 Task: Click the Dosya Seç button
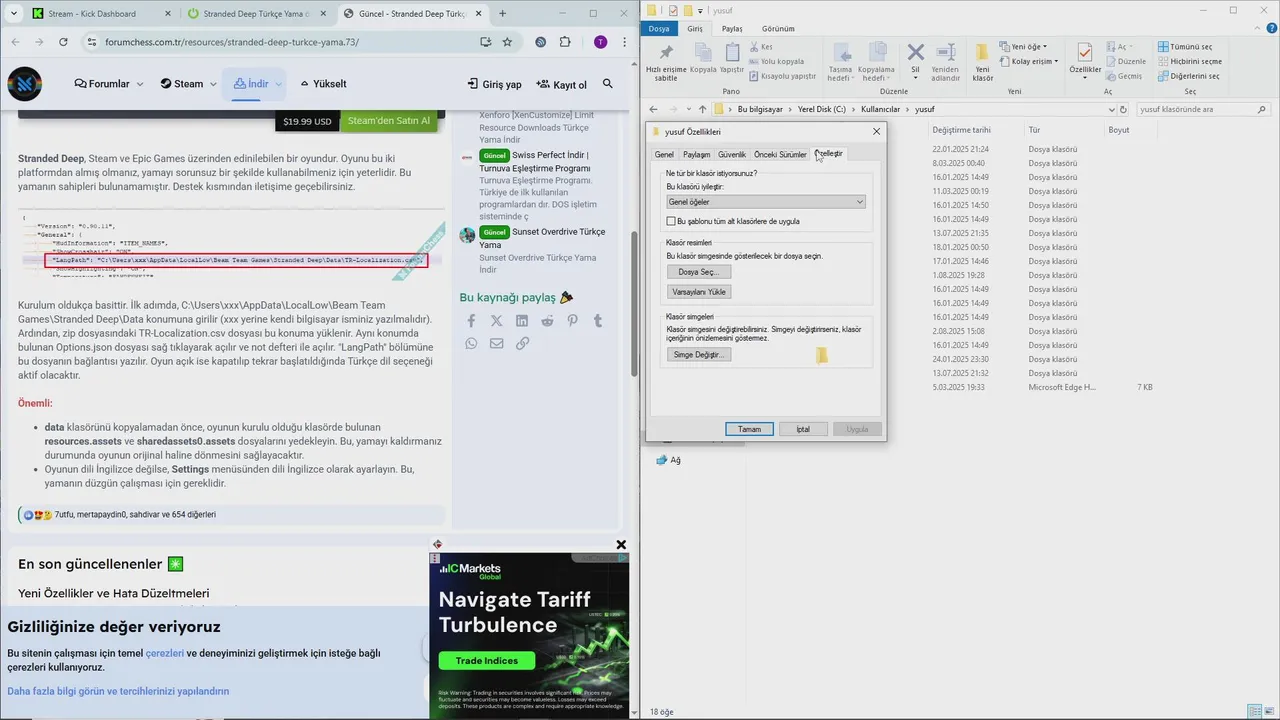pos(700,272)
